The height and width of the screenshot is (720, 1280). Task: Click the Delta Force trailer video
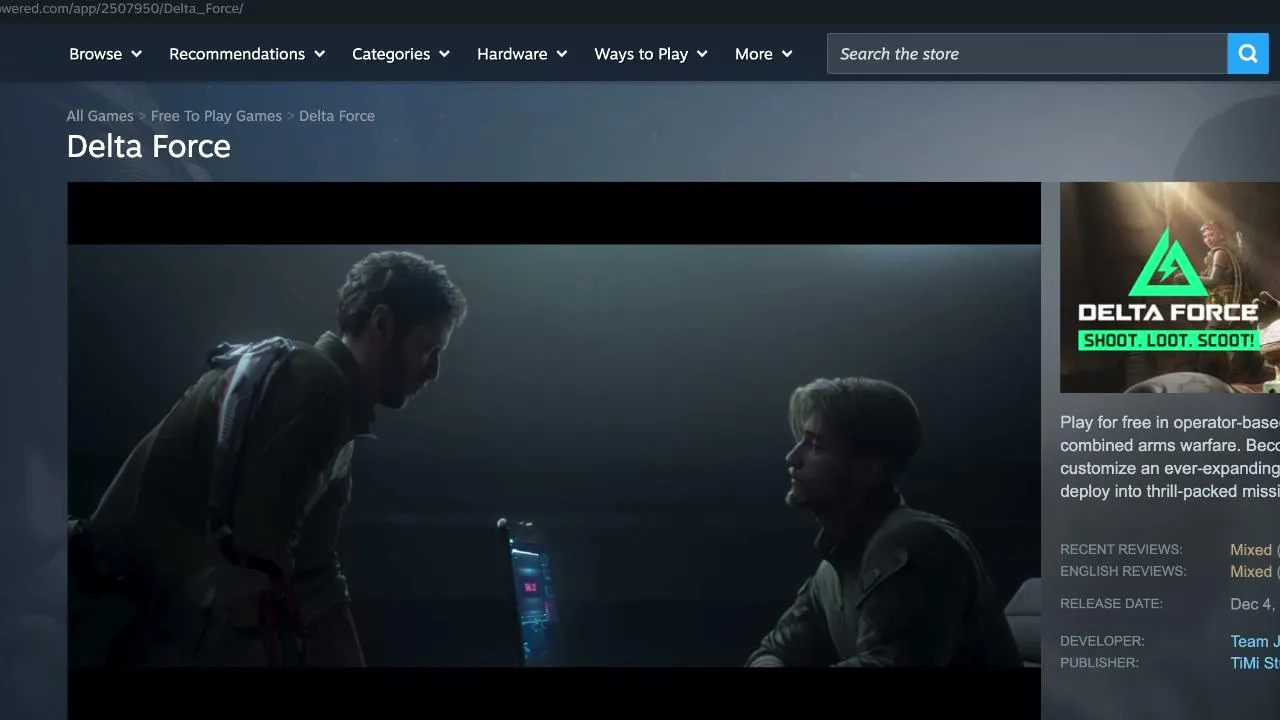click(554, 451)
